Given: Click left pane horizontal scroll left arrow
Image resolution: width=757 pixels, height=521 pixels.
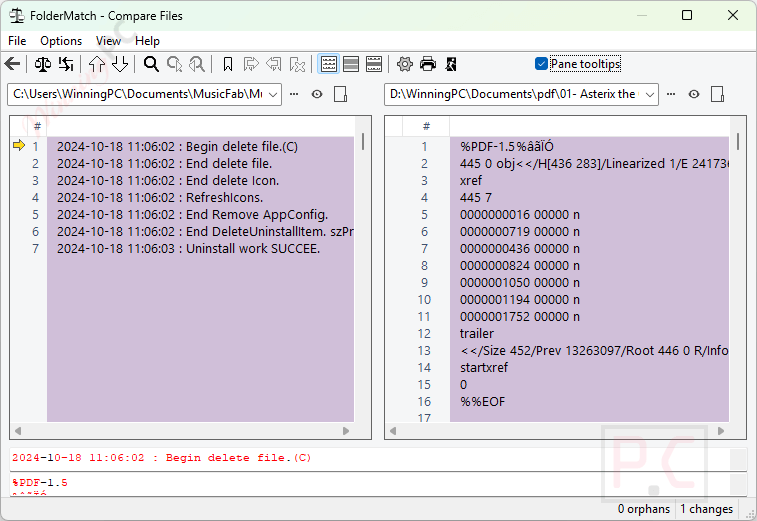Looking at the screenshot, I should click(18, 431).
